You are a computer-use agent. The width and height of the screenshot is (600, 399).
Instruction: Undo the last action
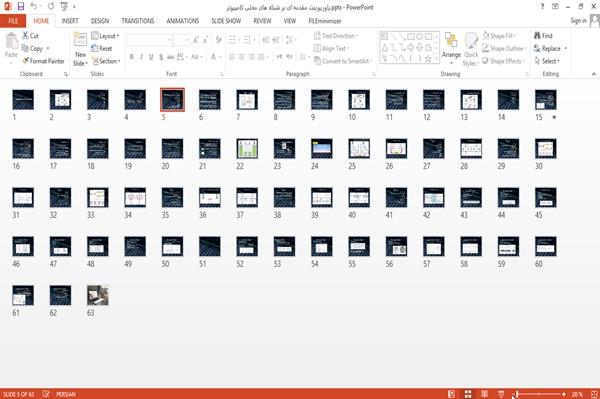click(x=34, y=6)
